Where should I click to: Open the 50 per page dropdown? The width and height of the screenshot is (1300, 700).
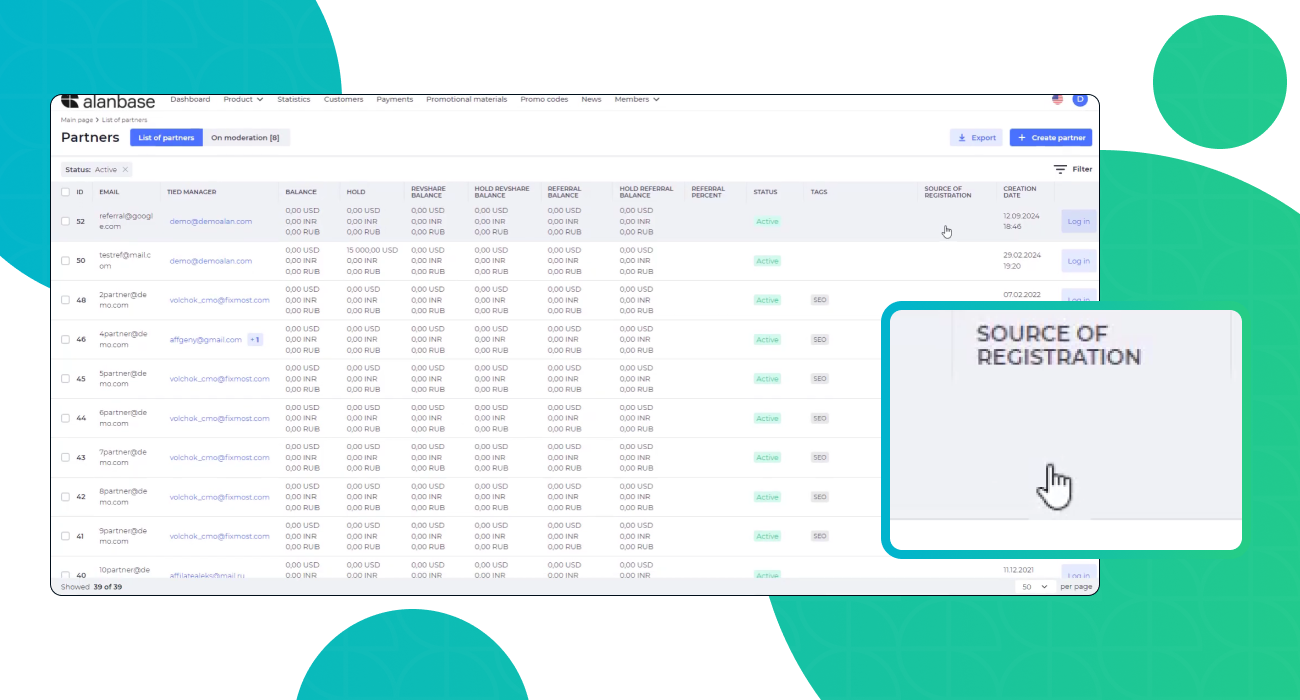pyautogui.click(x=1034, y=587)
